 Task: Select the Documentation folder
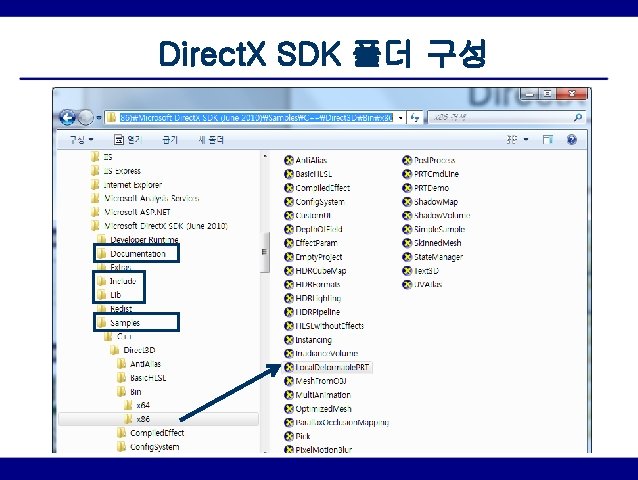coord(131,254)
